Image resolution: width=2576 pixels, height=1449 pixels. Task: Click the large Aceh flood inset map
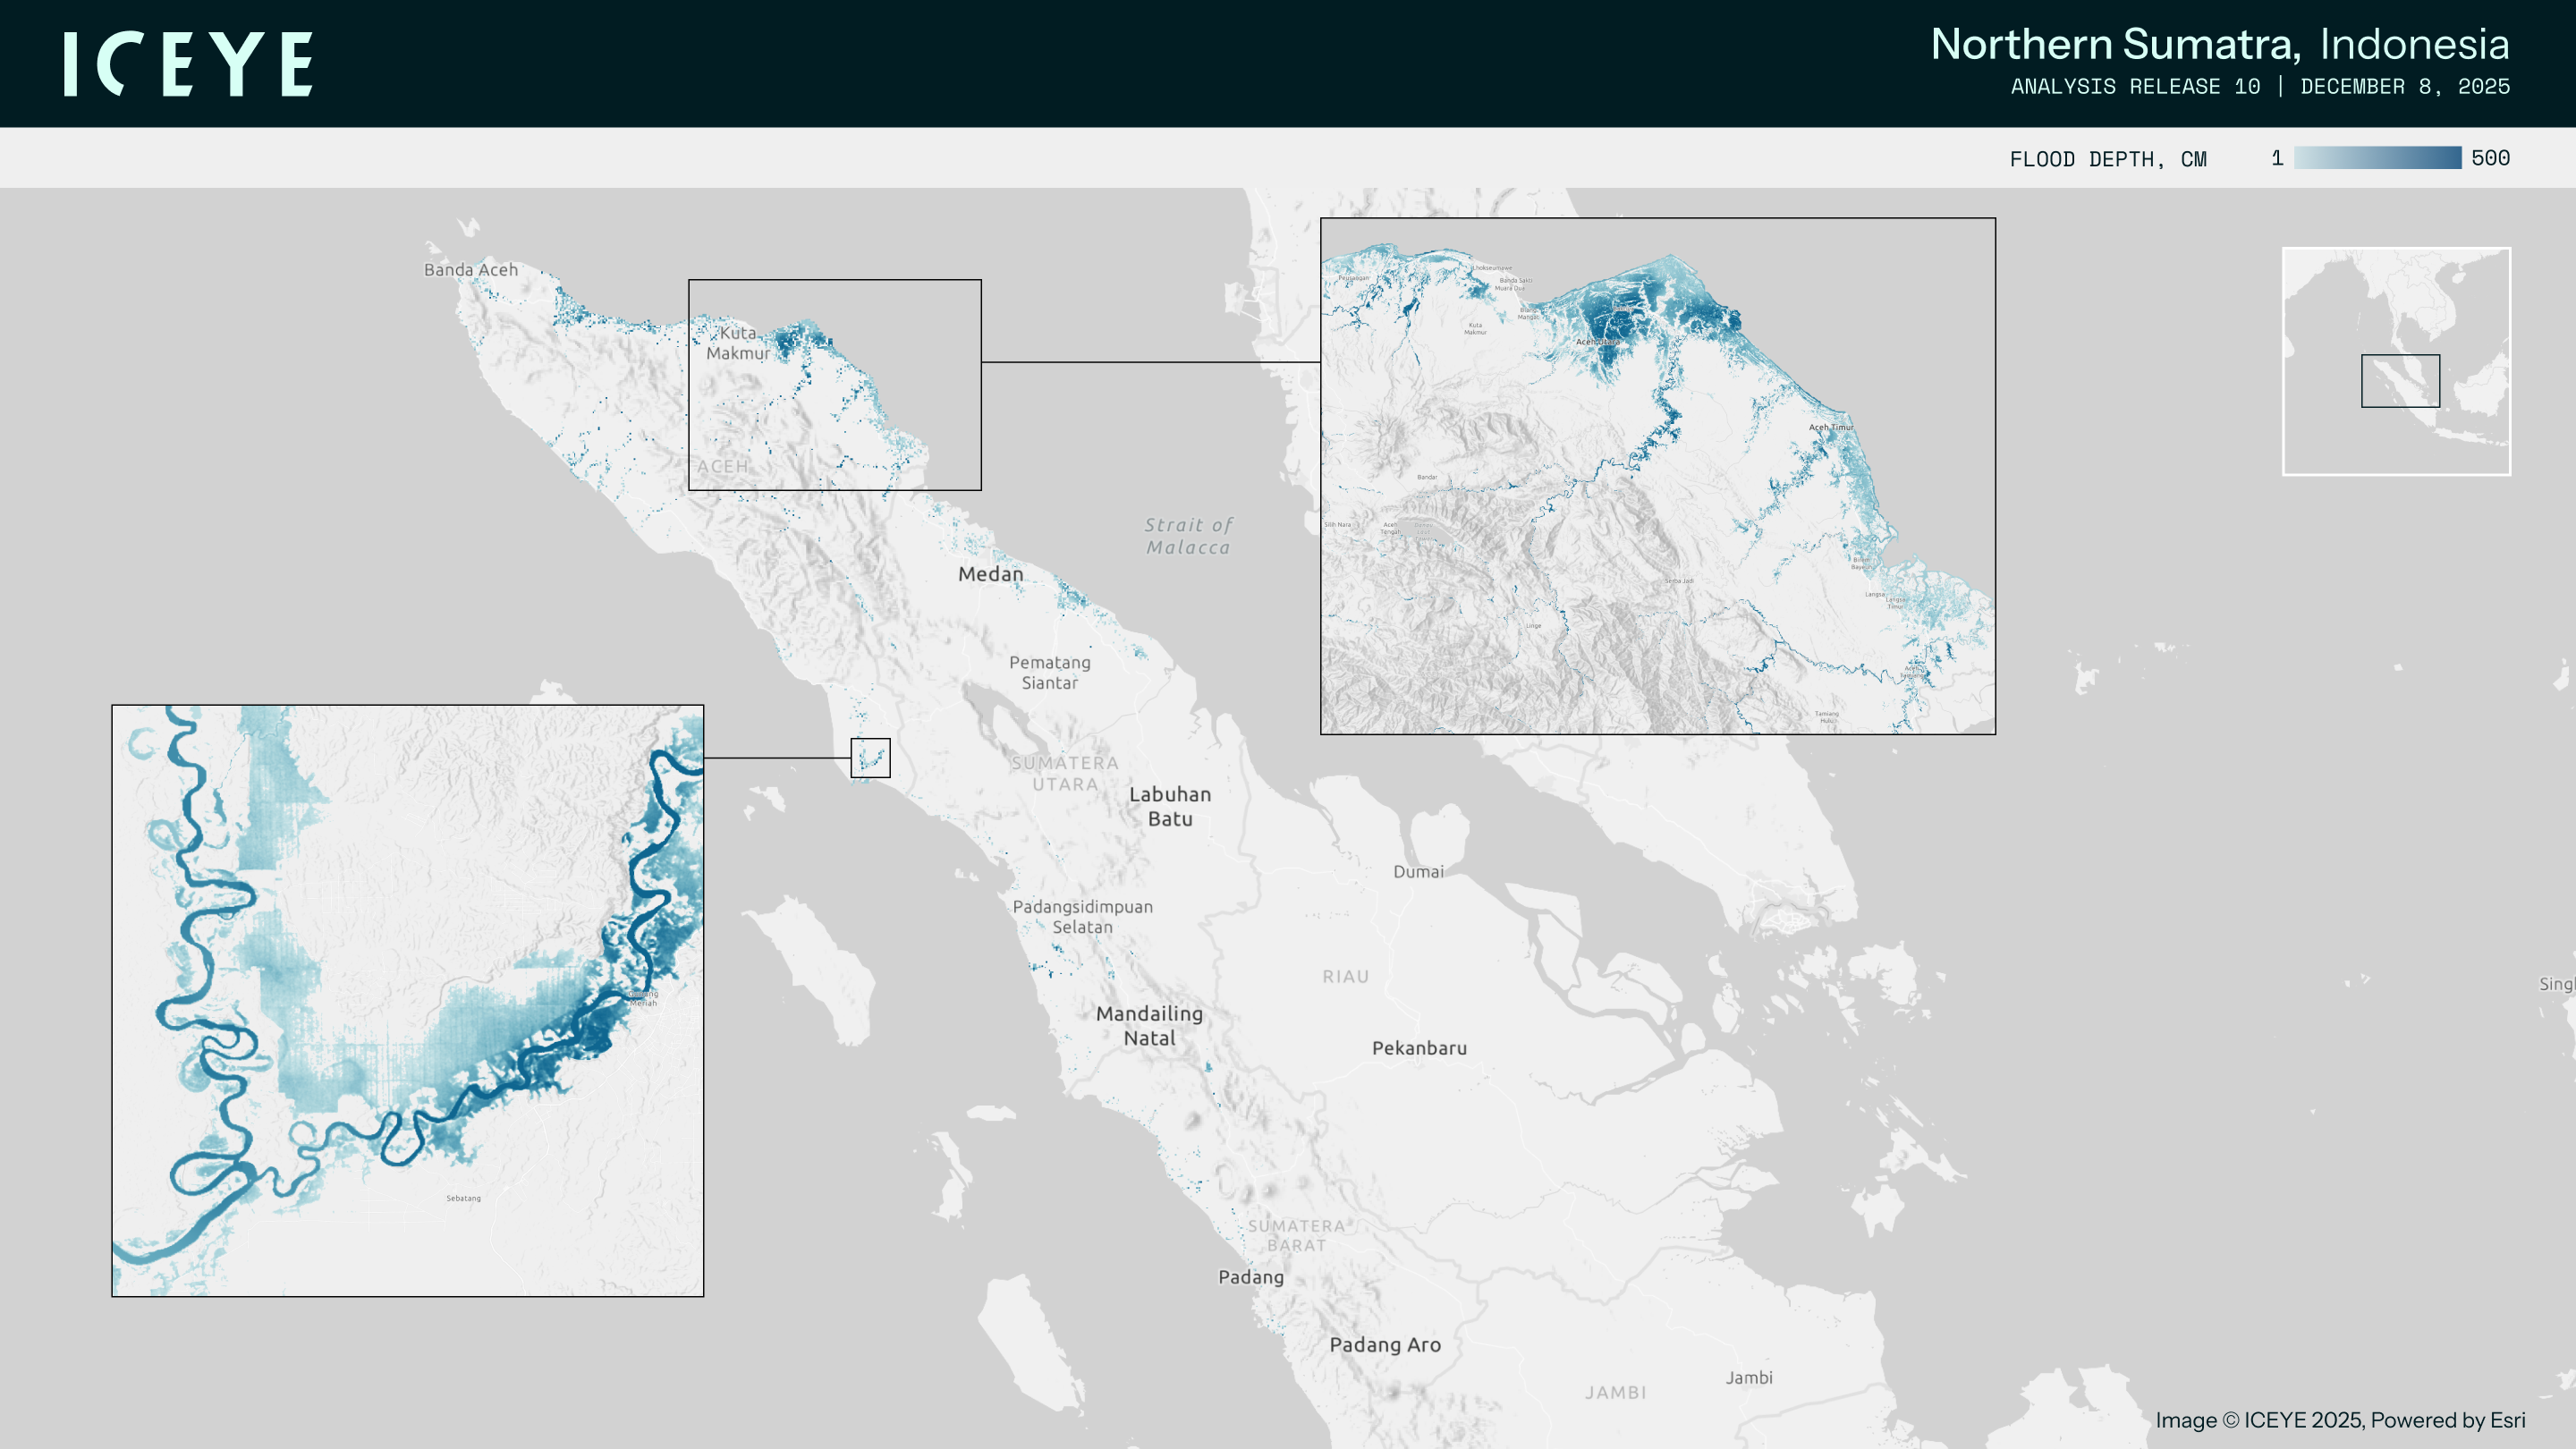pos(1657,476)
